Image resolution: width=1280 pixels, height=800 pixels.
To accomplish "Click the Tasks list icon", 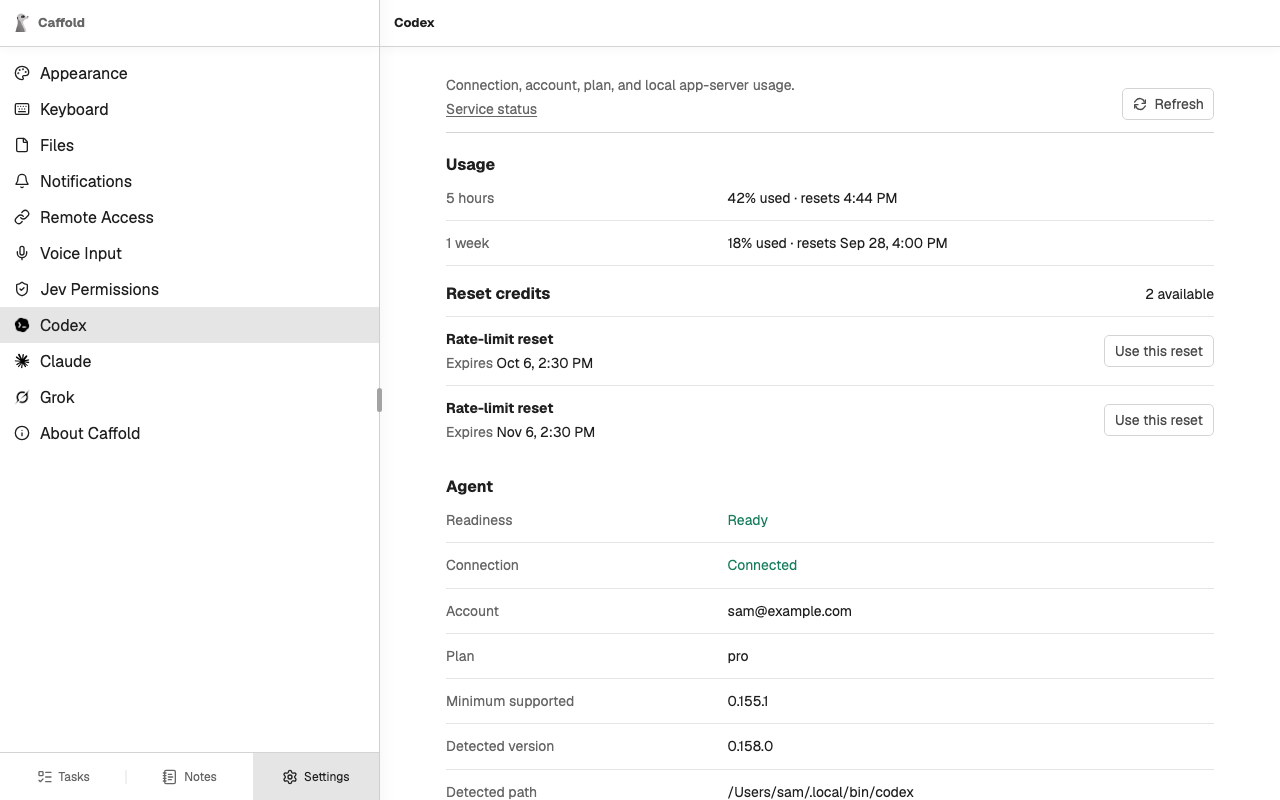I will 45,777.
